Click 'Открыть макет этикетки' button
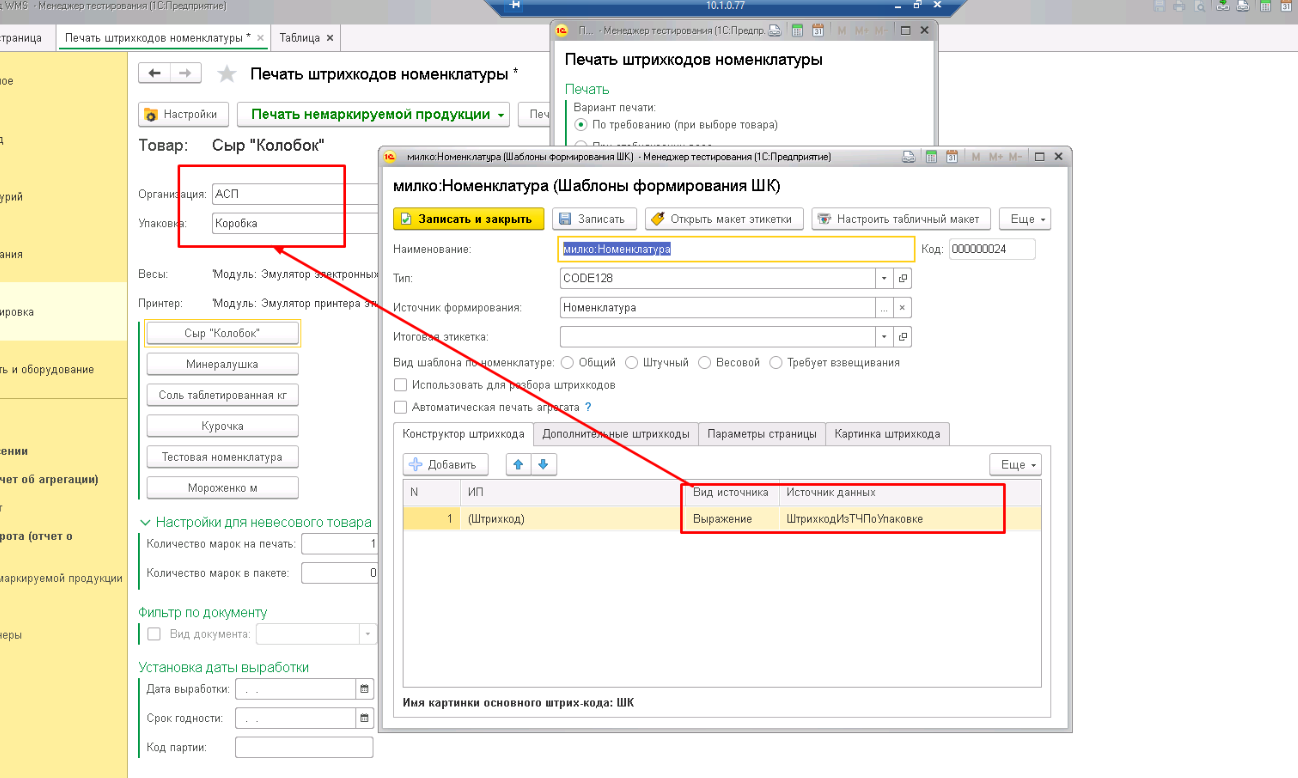The height and width of the screenshot is (778, 1298). tap(724, 219)
